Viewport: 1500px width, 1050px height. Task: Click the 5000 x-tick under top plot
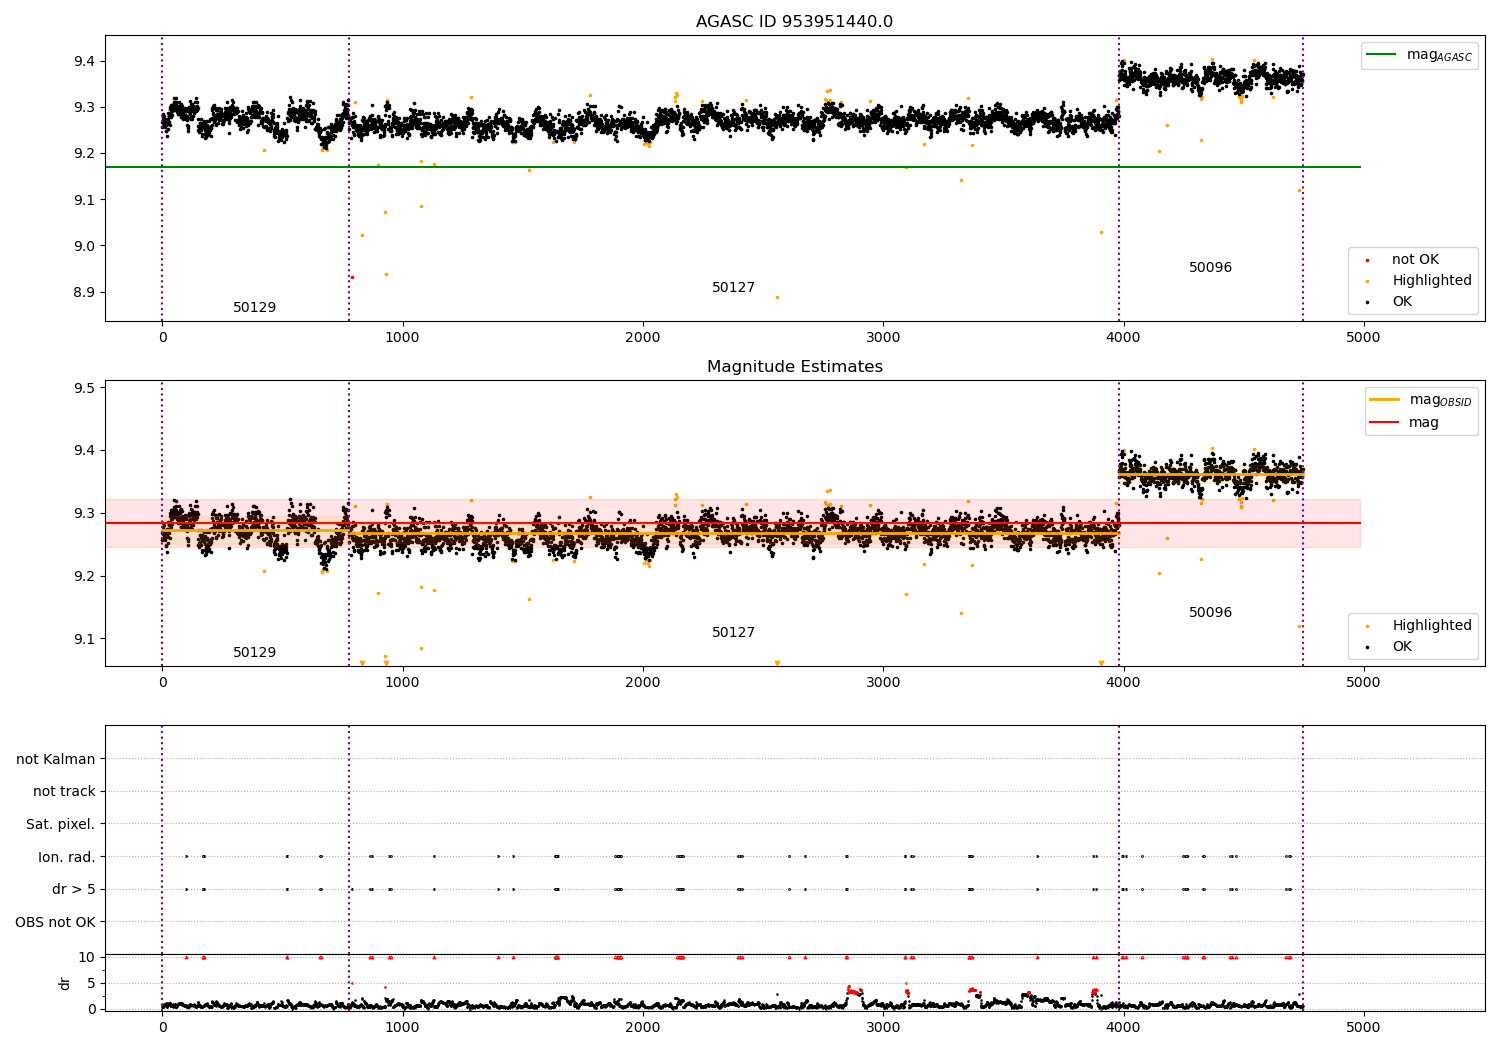click(1363, 338)
